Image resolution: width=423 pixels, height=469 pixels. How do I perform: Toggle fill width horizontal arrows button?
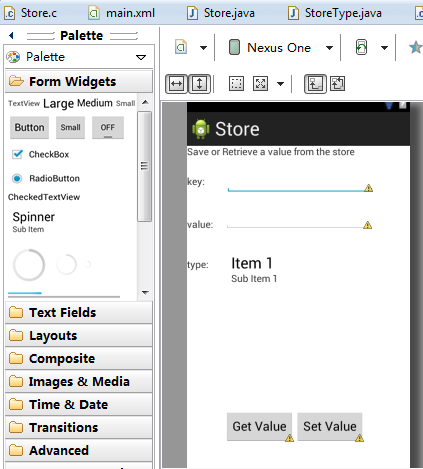tap(176, 84)
